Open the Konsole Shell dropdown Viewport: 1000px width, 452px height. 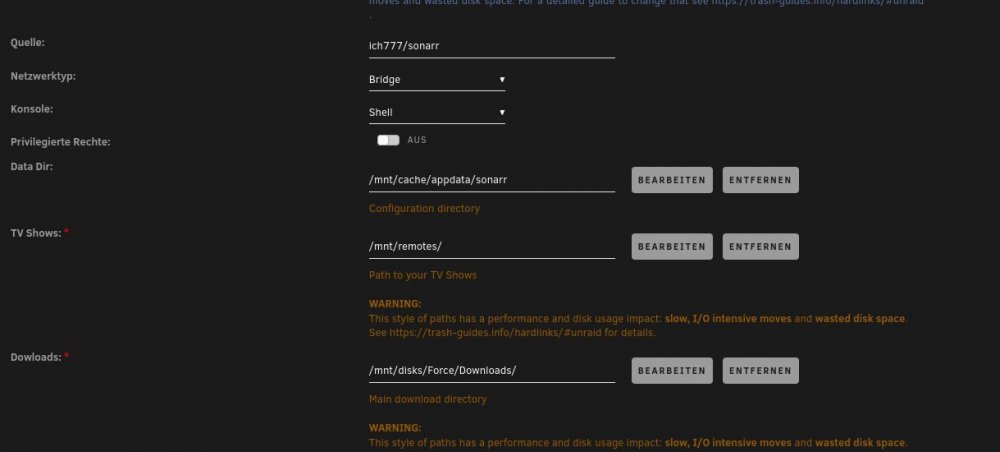(x=437, y=112)
